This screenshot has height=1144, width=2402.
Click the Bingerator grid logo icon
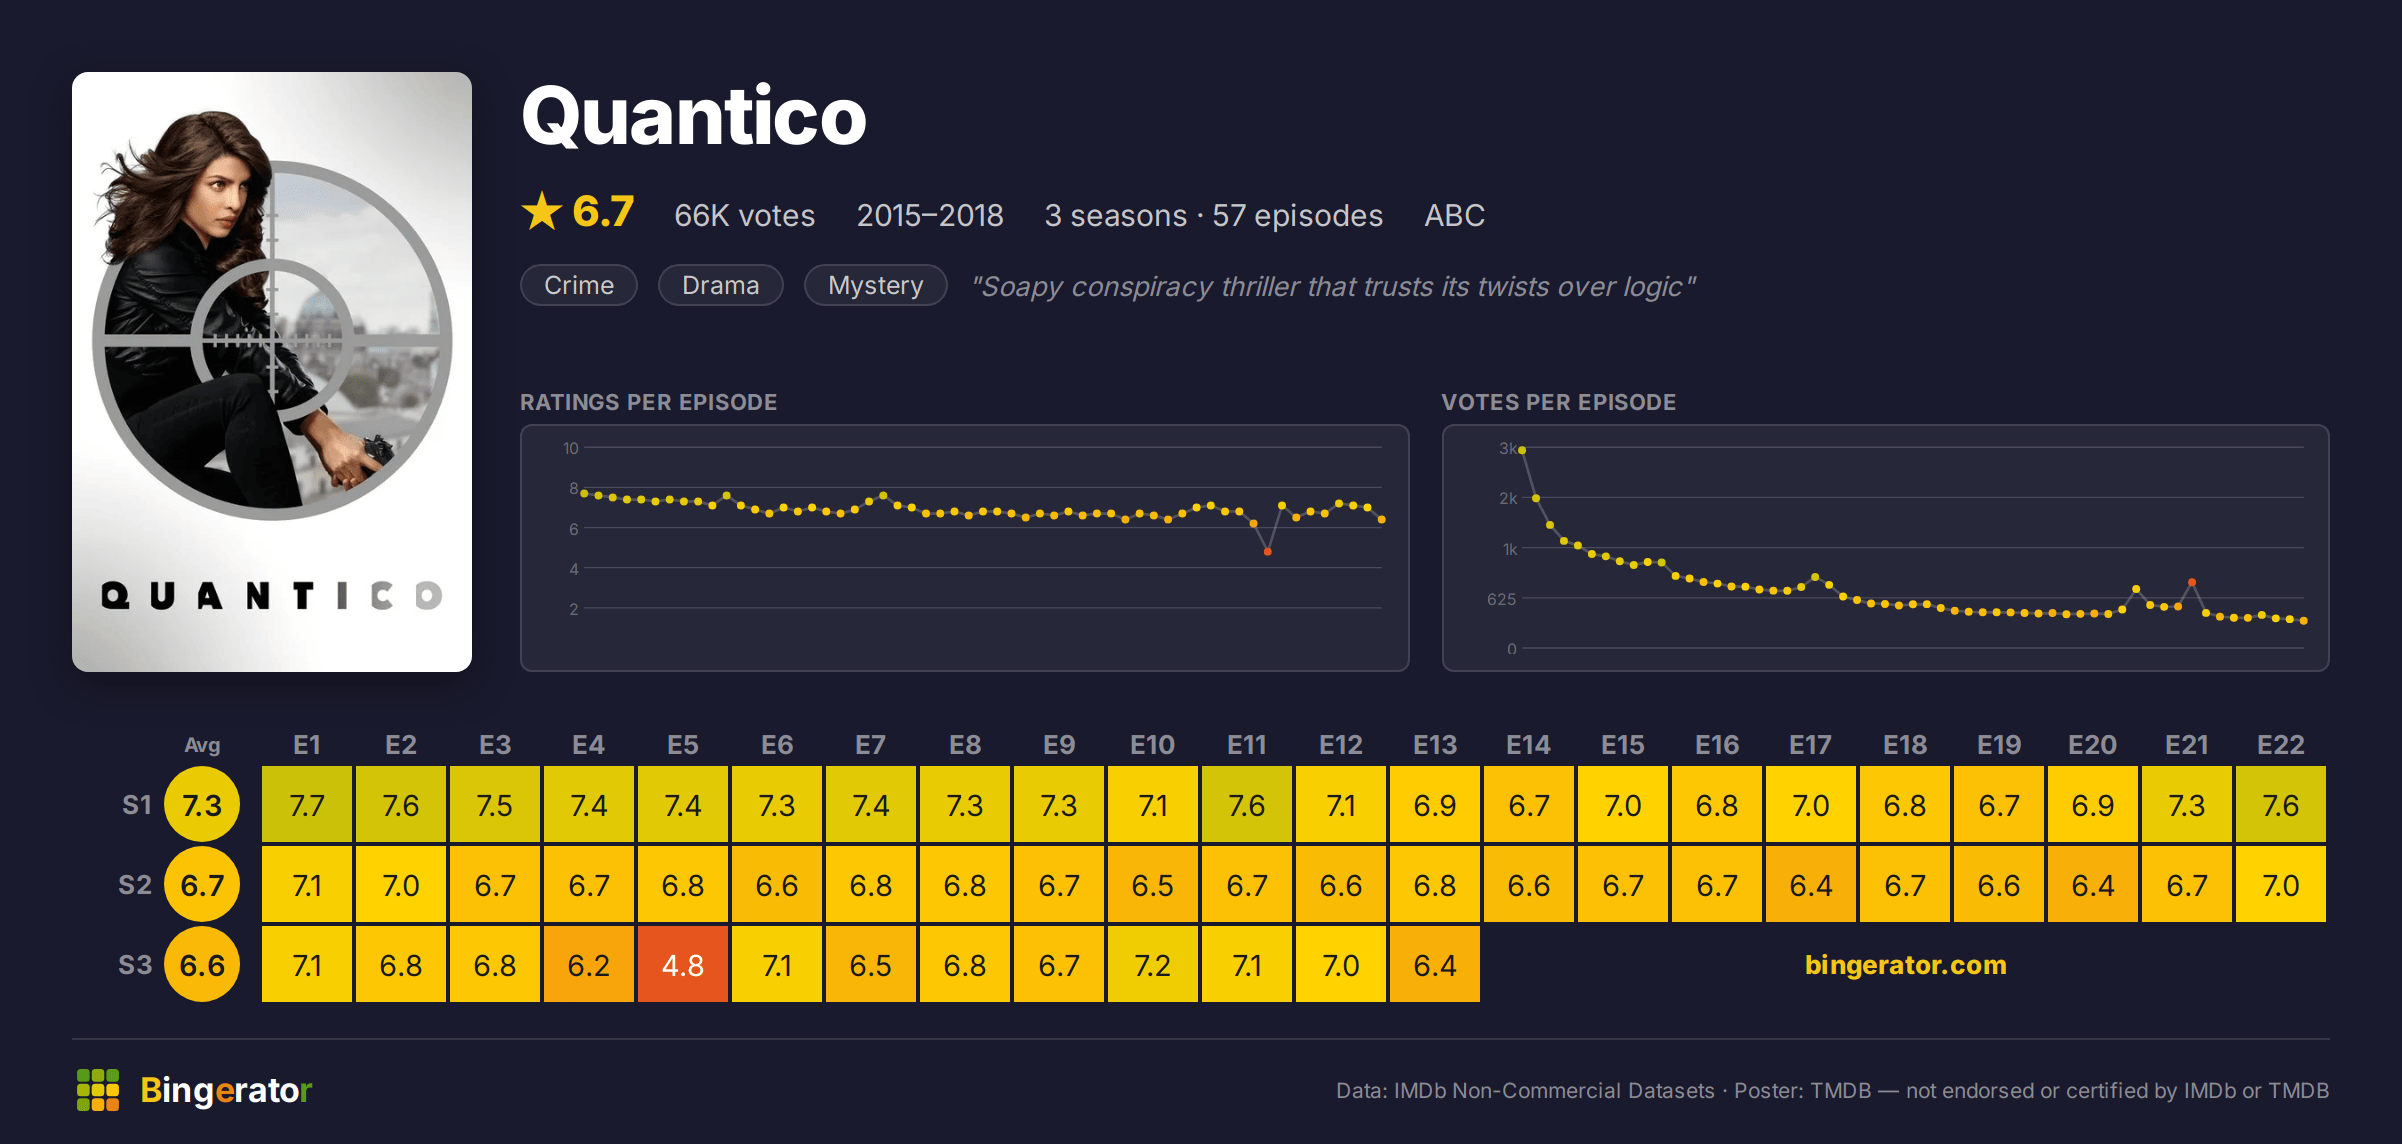(x=98, y=1090)
